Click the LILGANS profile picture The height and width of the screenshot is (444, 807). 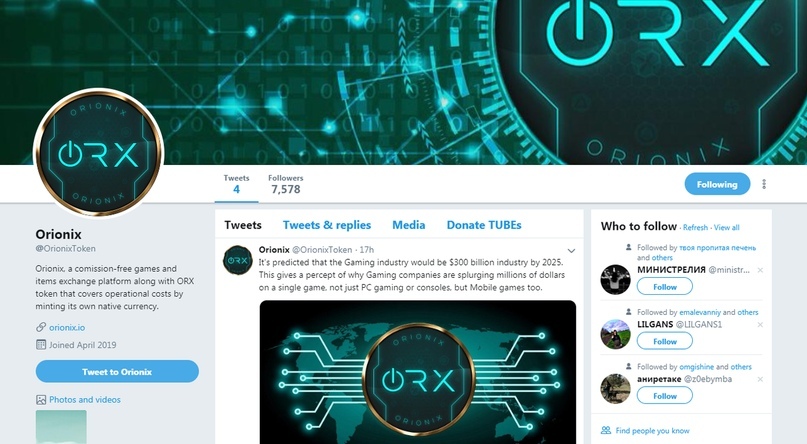tap(615, 334)
